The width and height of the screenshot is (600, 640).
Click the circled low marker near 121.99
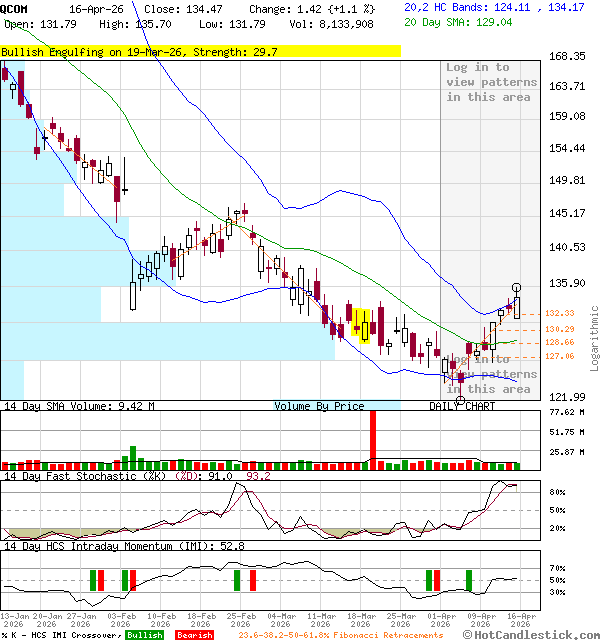tap(461, 400)
